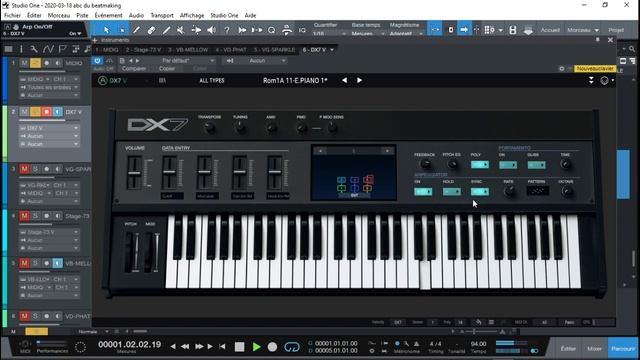Toggle Portamento GLISS switch
Screen dimensions: 640x360
coord(536,165)
